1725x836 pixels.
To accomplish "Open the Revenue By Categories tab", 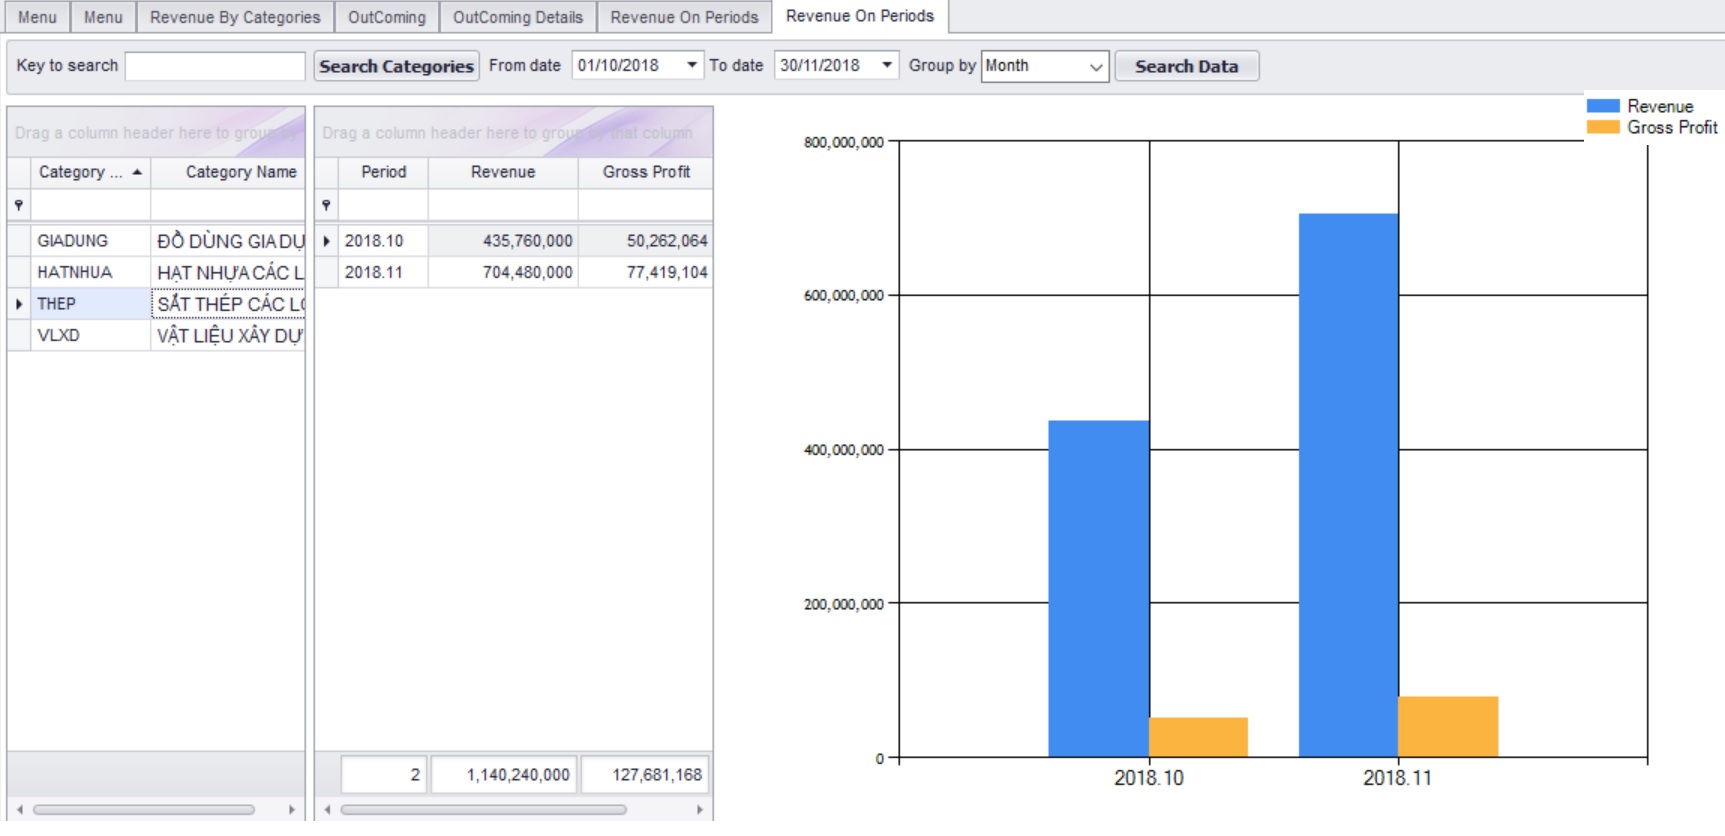I will pyautogui.click(x=235, y=17).
